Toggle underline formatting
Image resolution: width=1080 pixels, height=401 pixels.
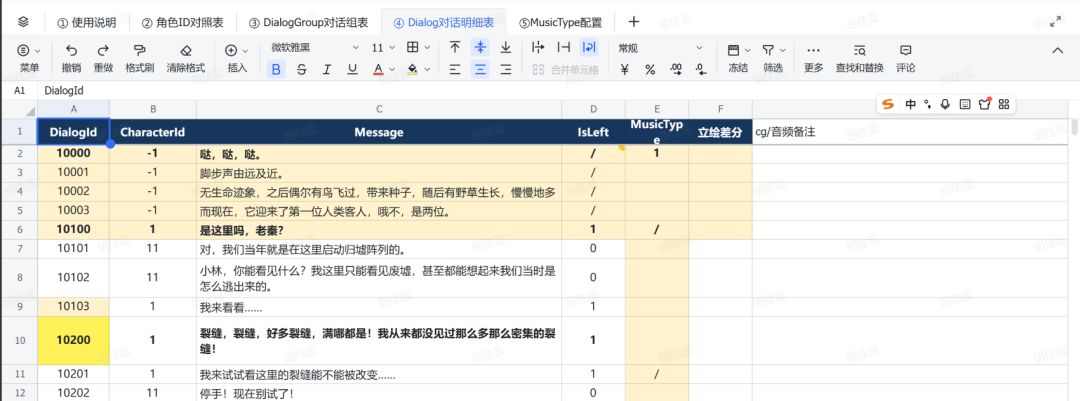(x=352, y=69)
